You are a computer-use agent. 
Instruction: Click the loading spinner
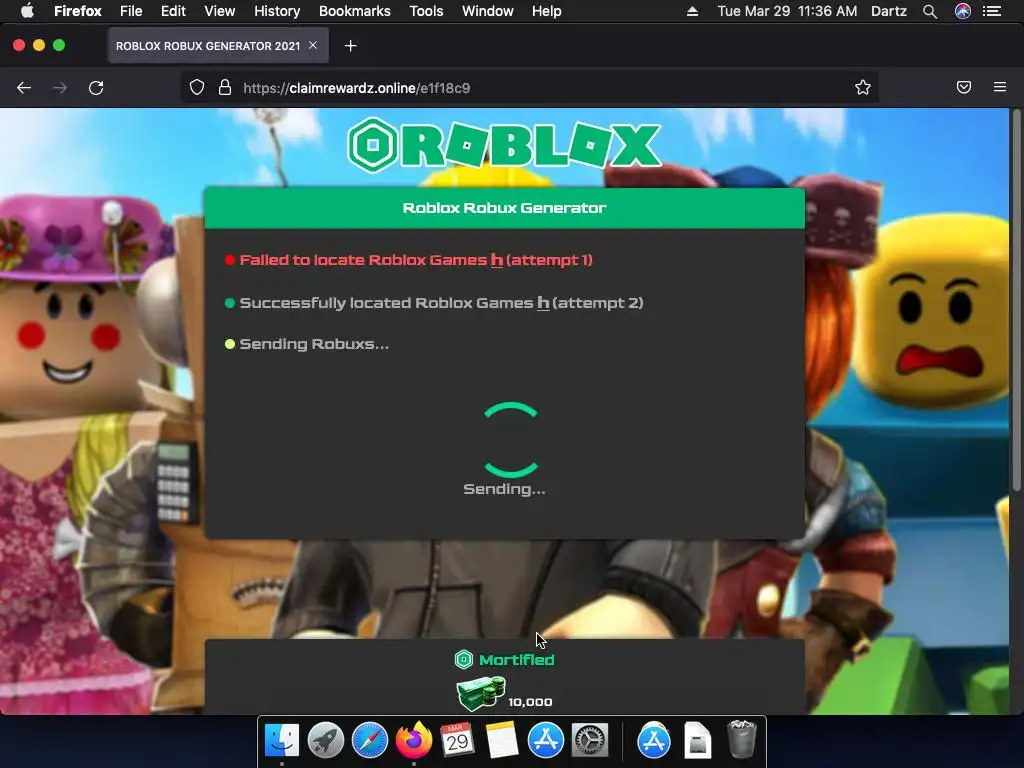pos(511,440)
